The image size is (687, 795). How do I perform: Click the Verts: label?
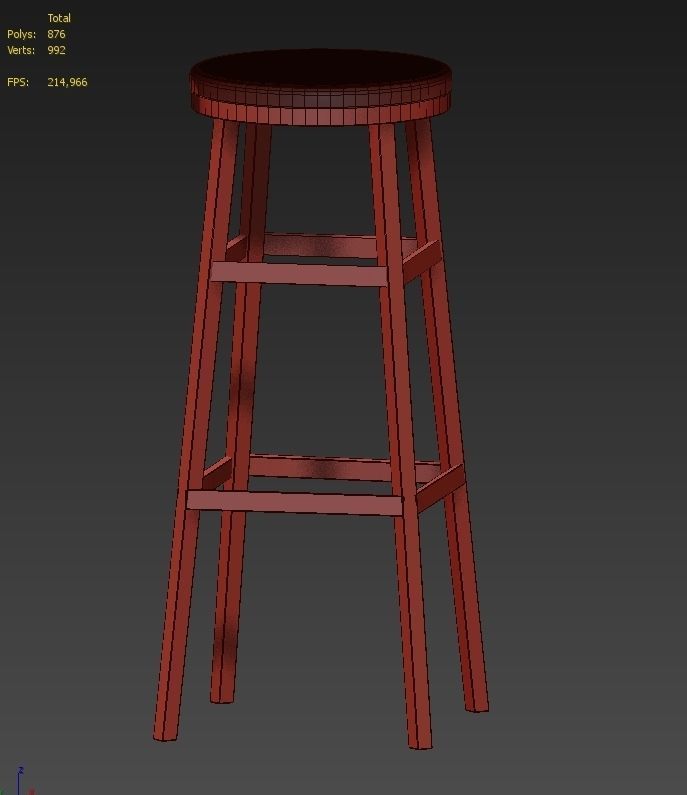click(x=21, y=50)
